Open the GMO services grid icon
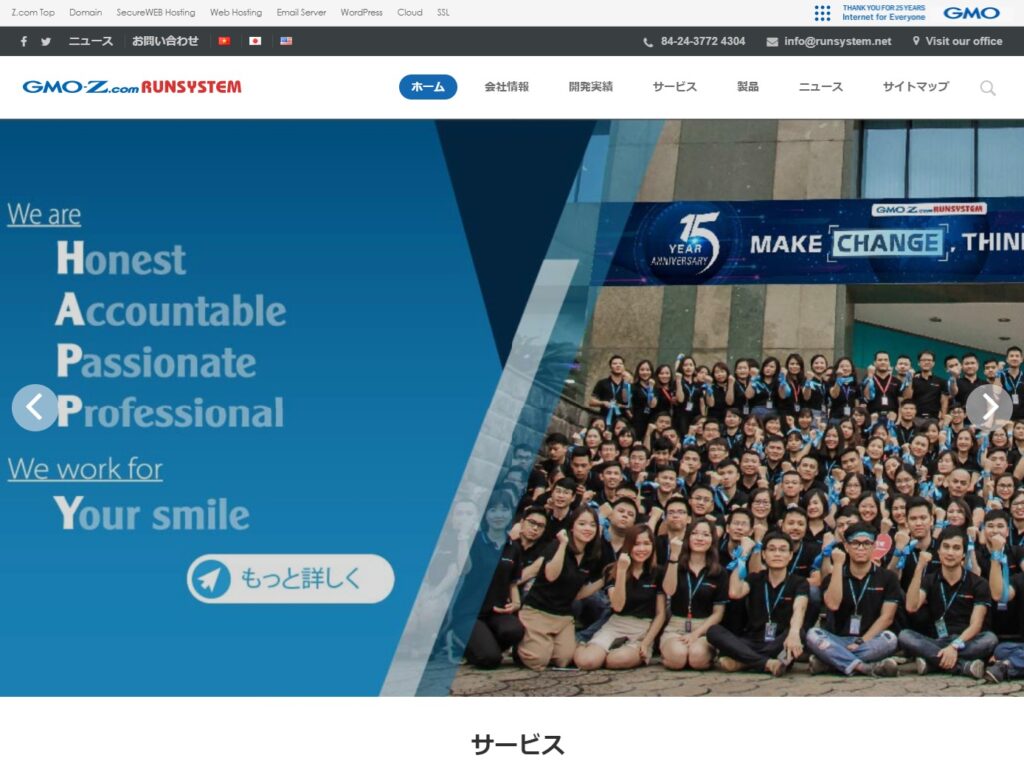The width and height of the screenshot is (1024, 772). (x=822, y=12)
